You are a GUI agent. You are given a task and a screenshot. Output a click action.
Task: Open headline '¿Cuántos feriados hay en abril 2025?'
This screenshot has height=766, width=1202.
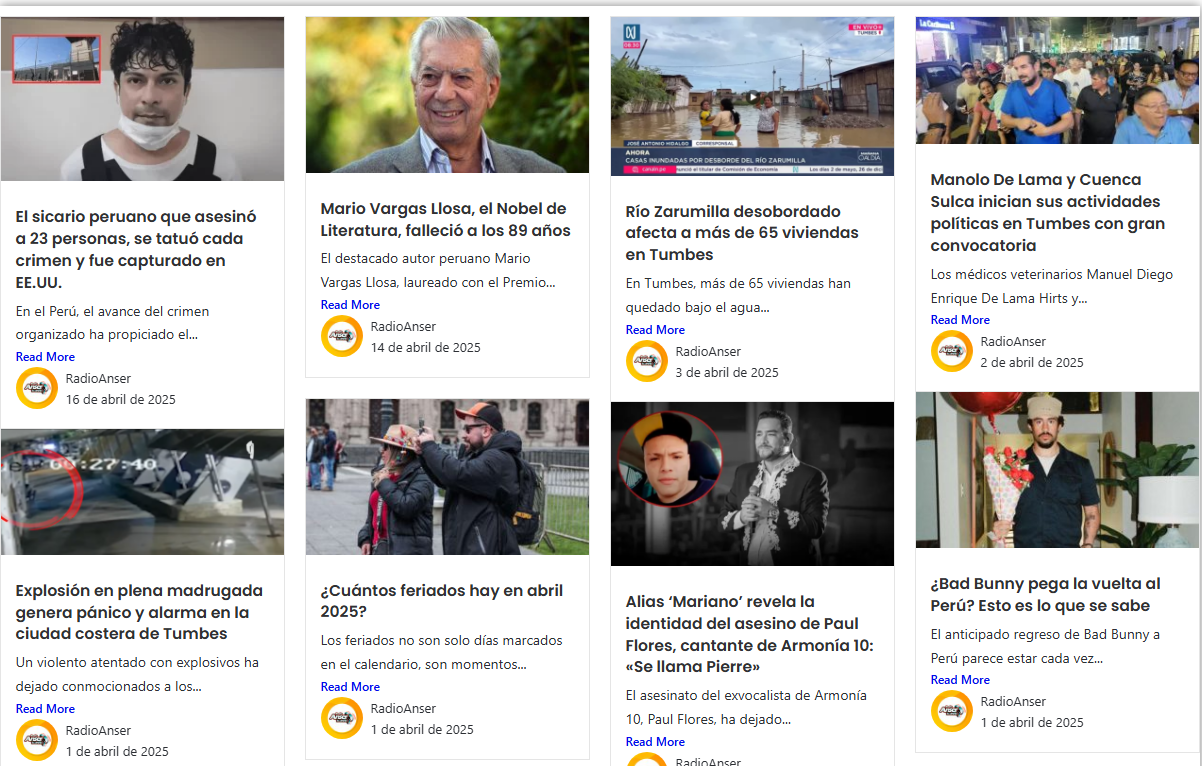[x=442, y=601]
